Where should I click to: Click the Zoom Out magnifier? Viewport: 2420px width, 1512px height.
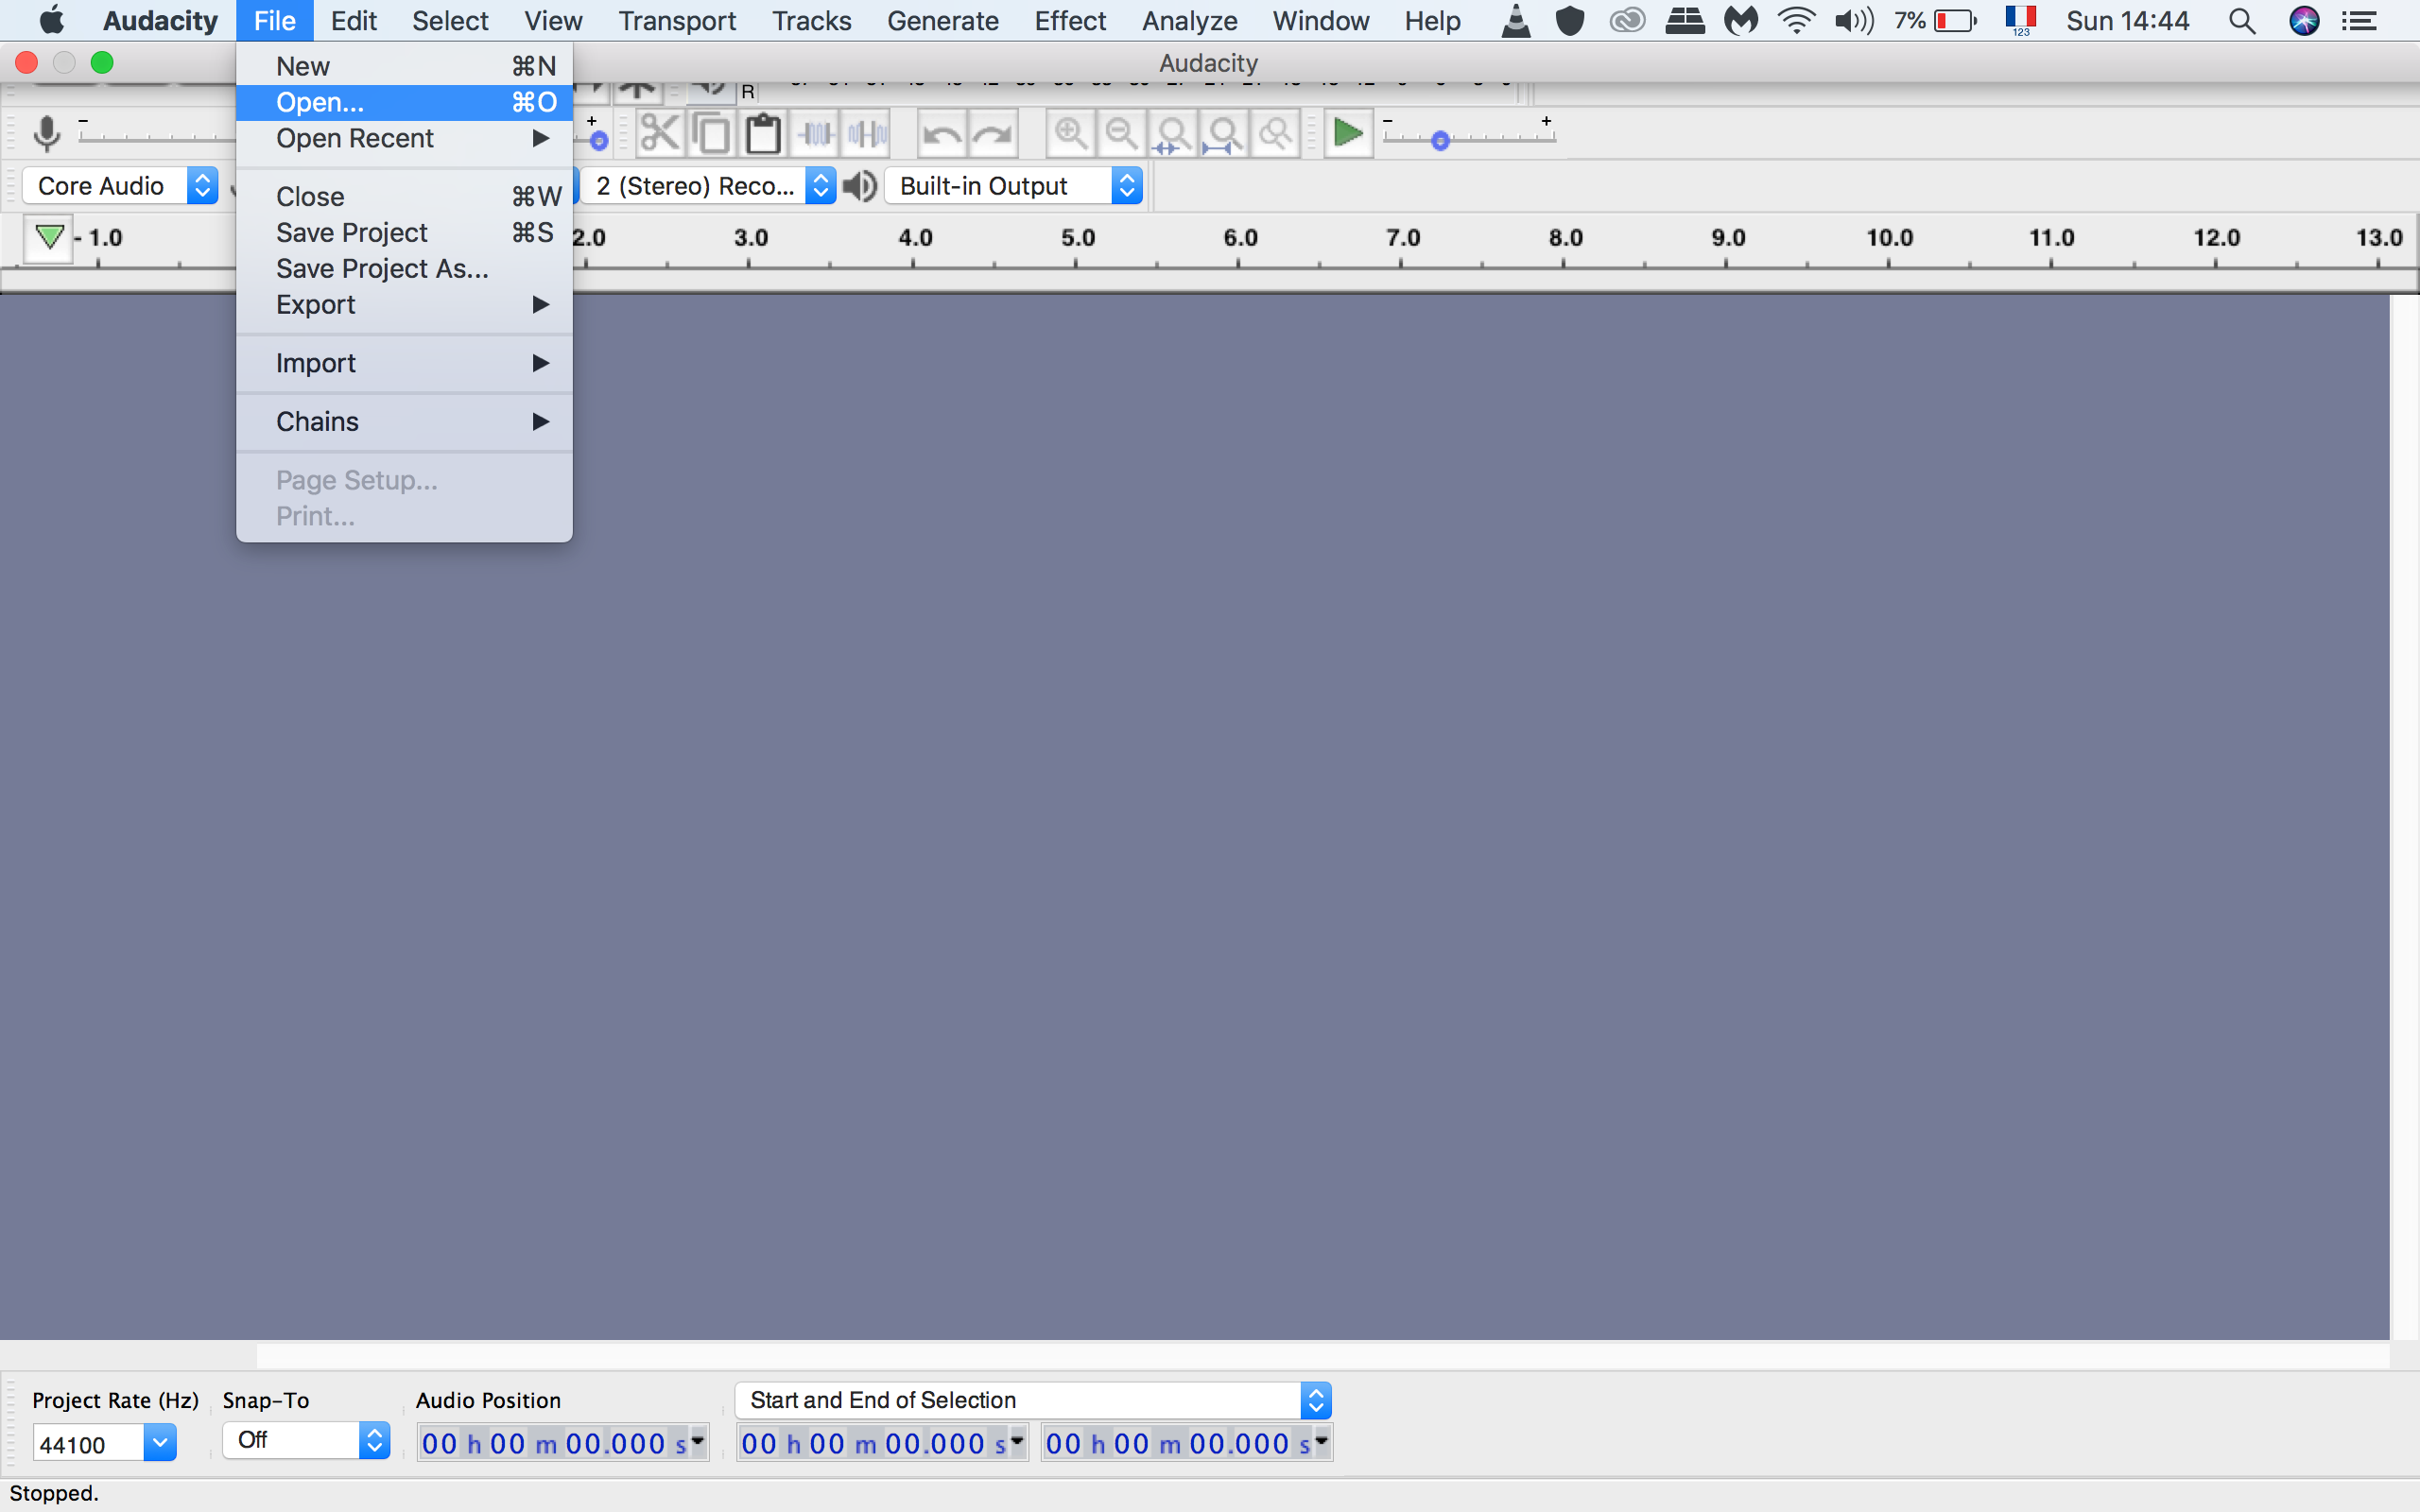click(x=1122, y=133)
